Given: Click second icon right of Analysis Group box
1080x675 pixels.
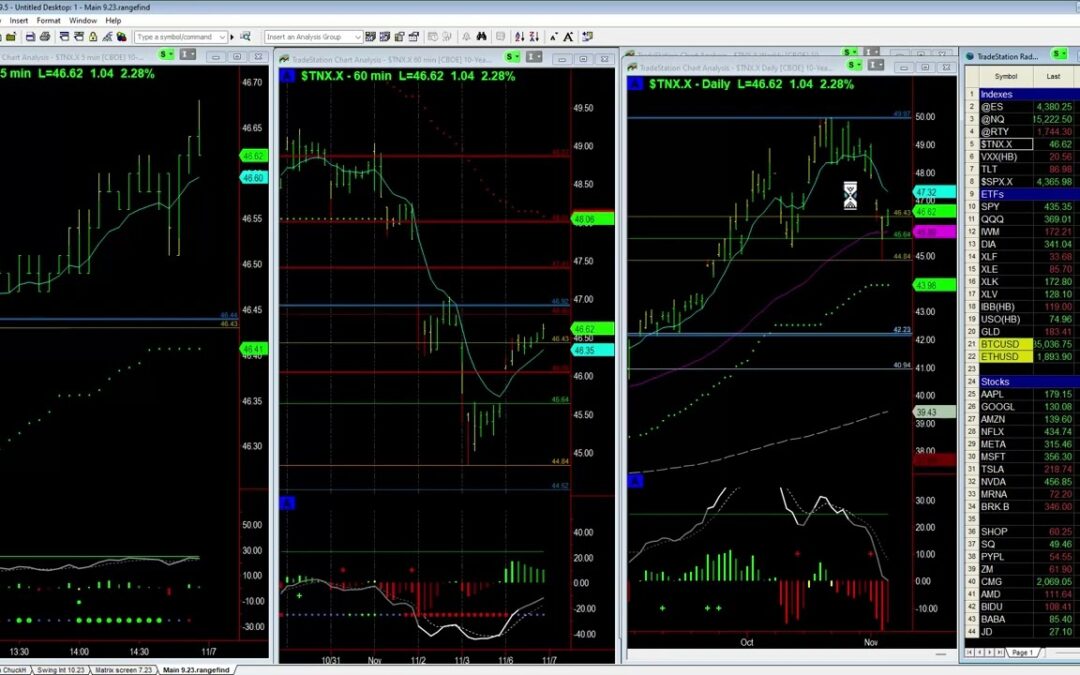Looking at the screenshot, I should [x=385, y=37].
